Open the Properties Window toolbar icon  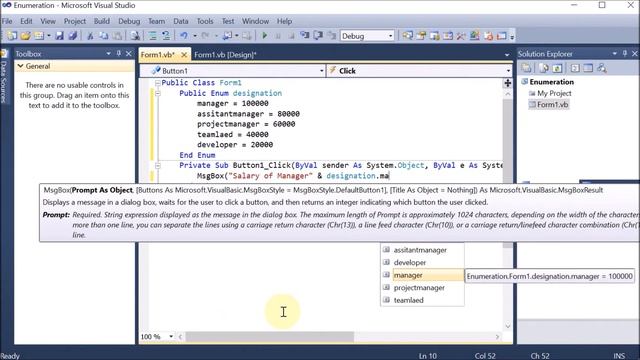[x=421, y=36]
